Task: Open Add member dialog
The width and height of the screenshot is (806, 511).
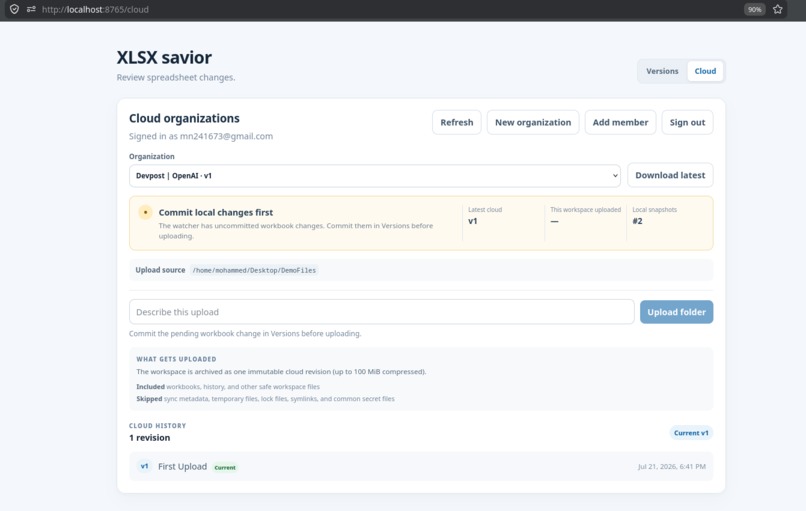Action: pos(620,122)
